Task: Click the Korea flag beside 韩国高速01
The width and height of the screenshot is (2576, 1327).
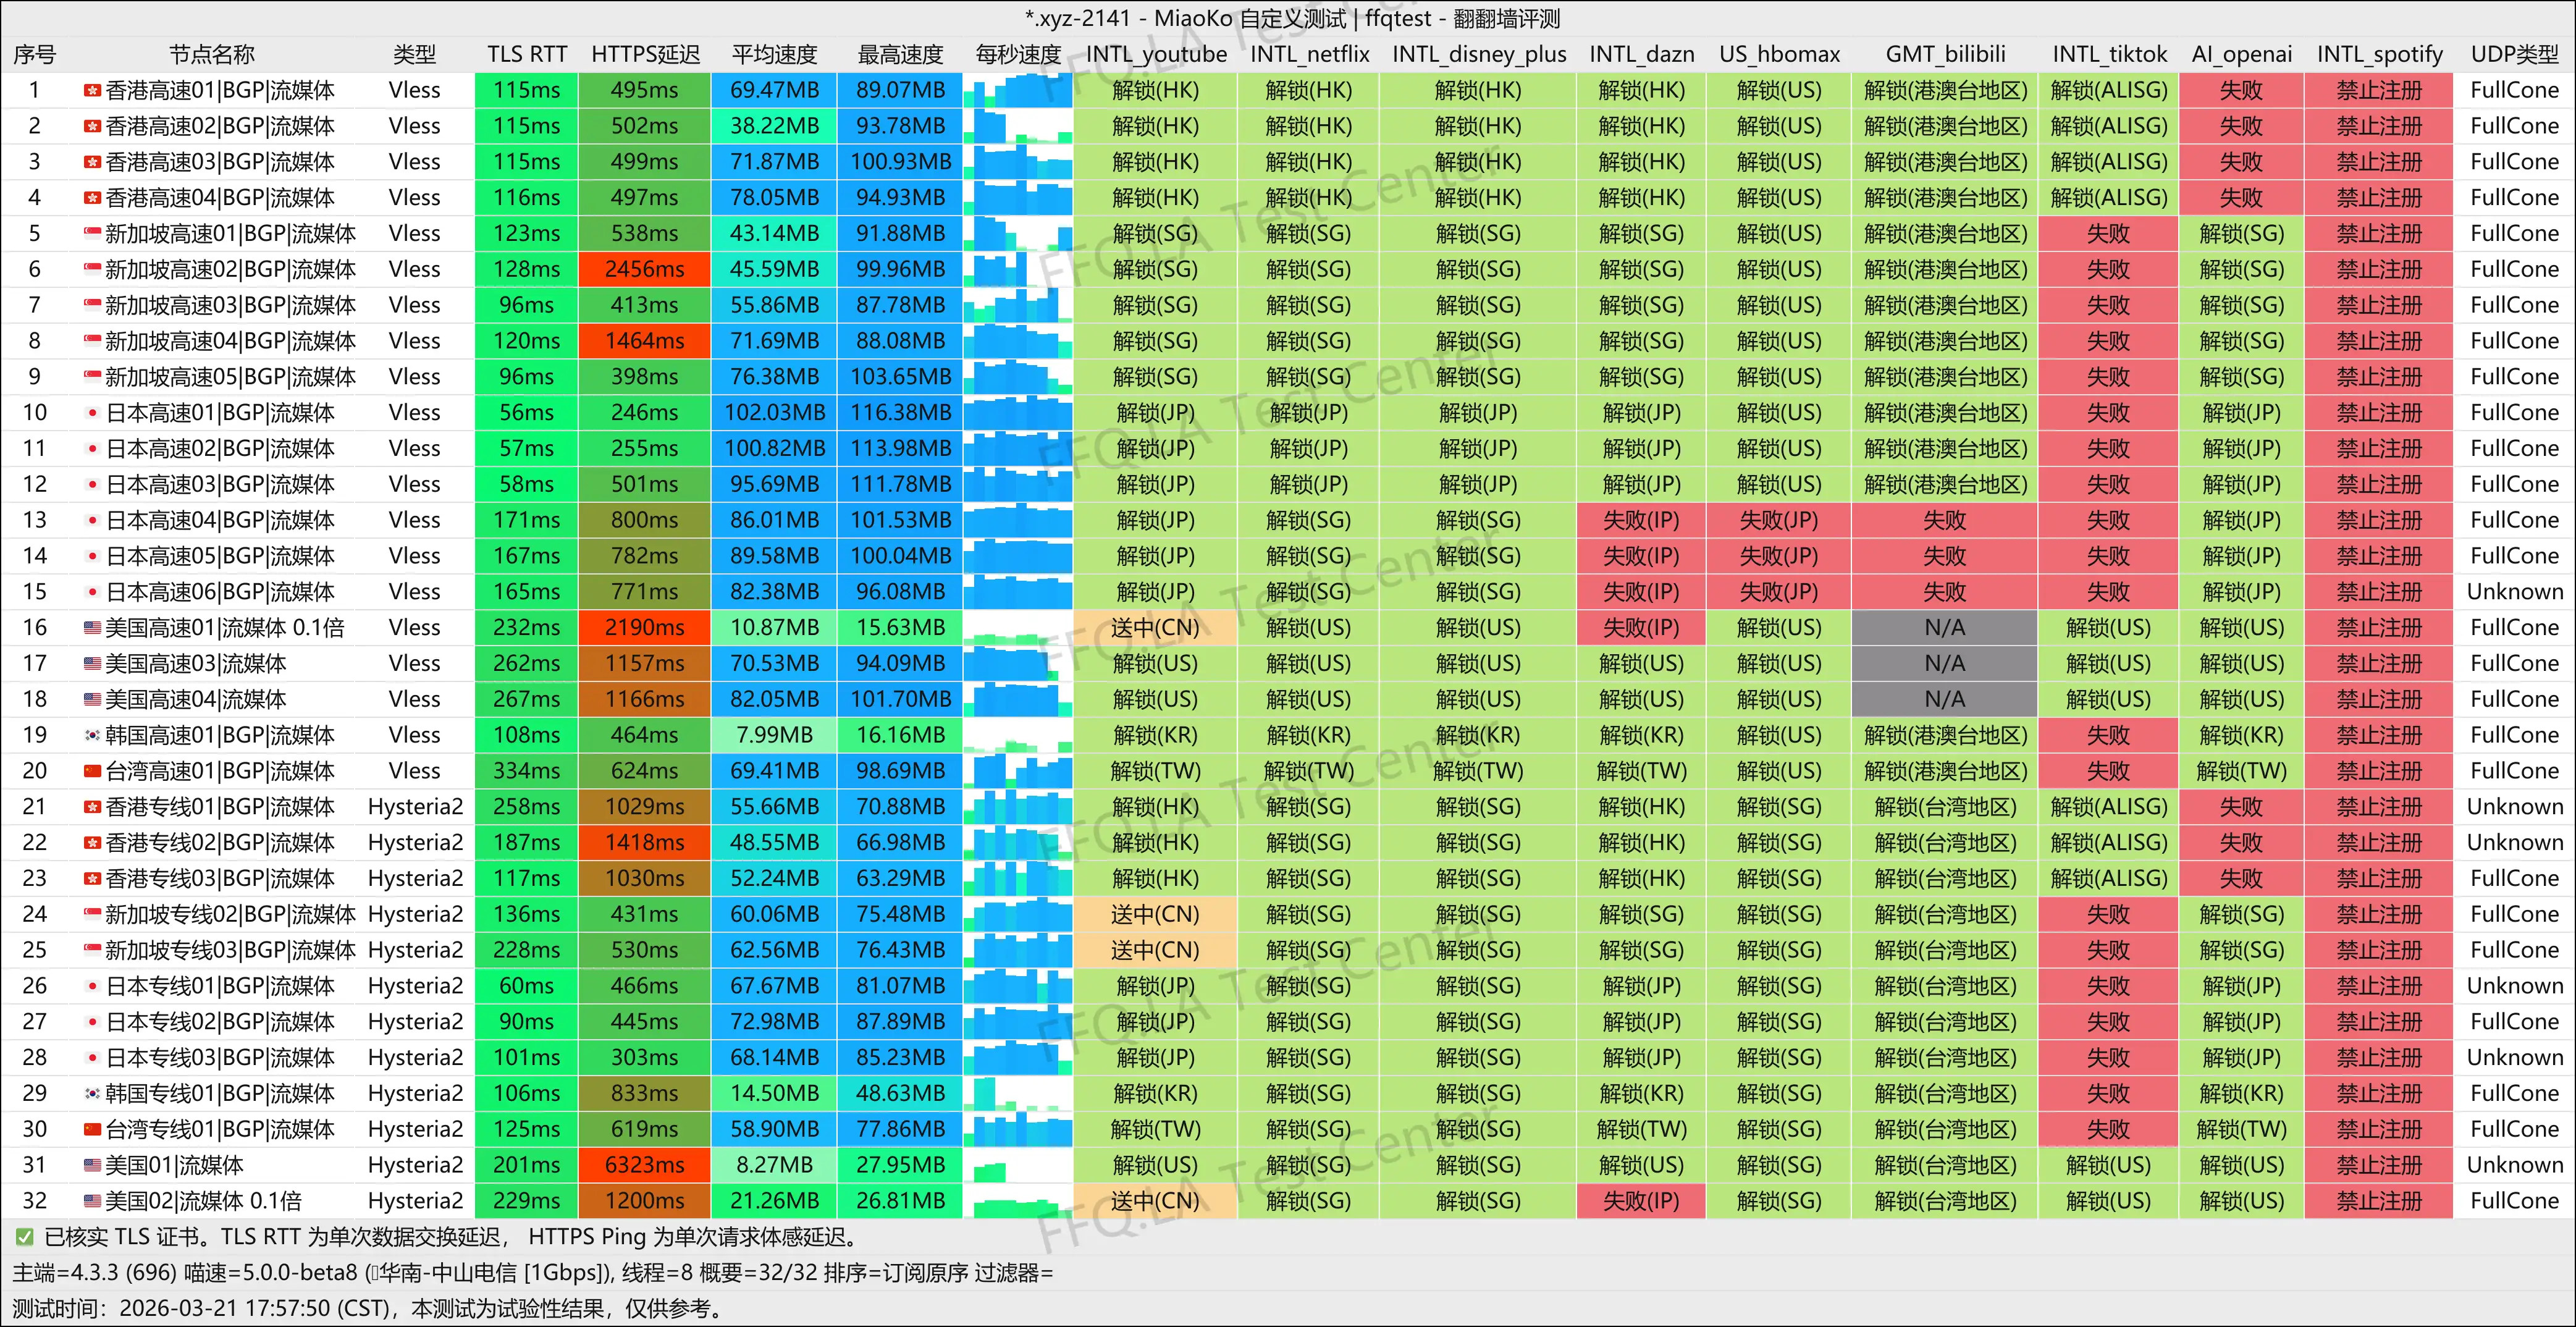Action: tap(92, 735)
